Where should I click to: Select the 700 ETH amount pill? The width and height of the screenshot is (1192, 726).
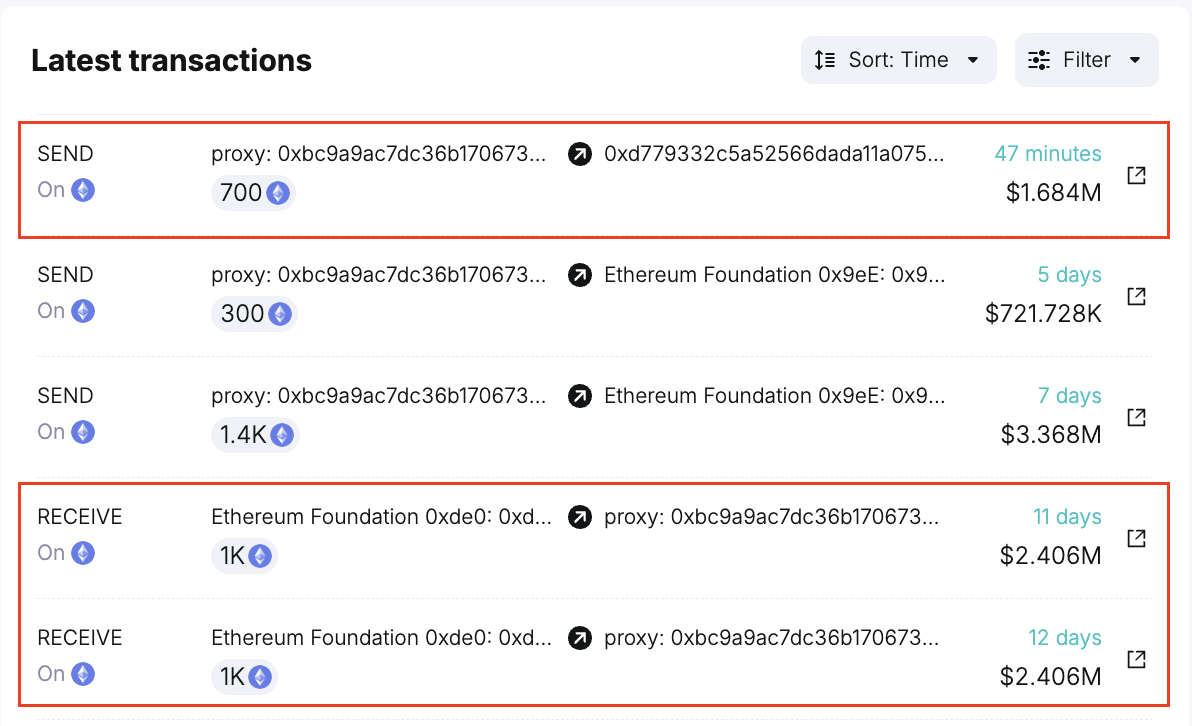[x=253, y=193]
